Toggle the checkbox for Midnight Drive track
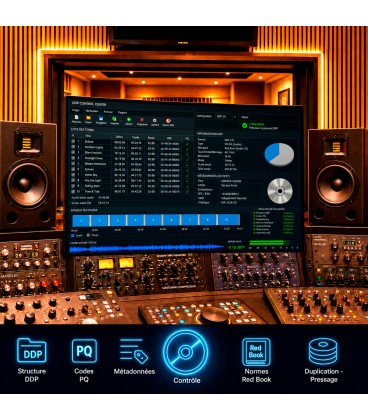The height and width of the screenshot is (420, 368). (x=73, y=158)
